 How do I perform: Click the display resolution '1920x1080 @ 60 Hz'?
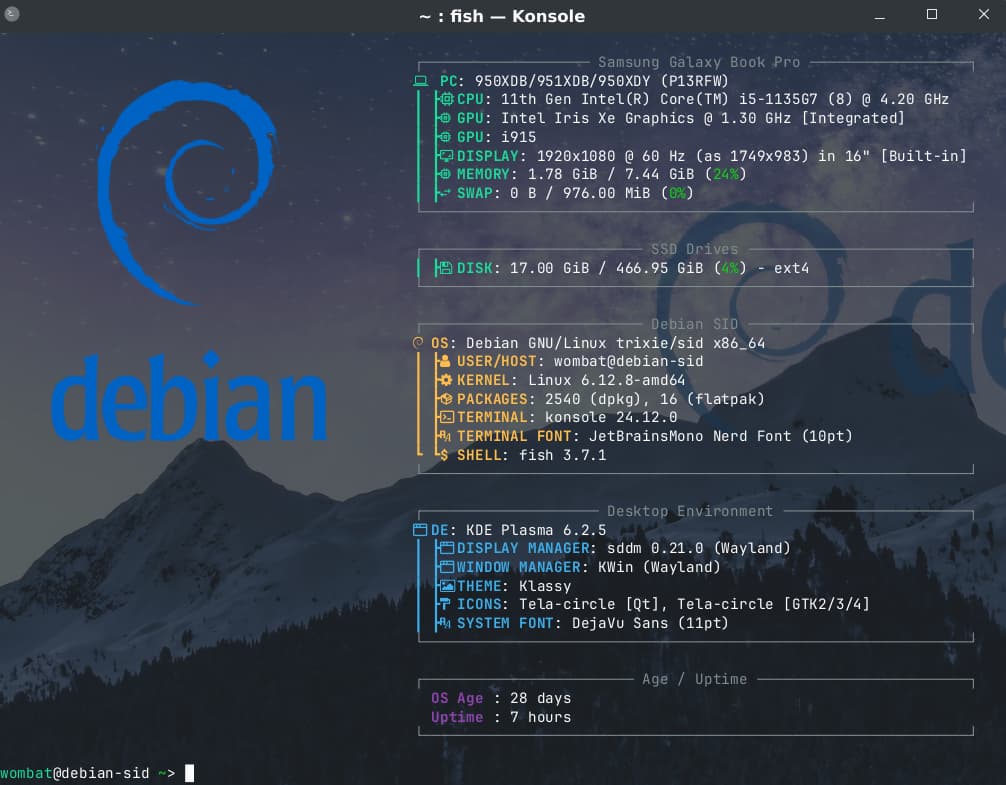pos(610,156)
